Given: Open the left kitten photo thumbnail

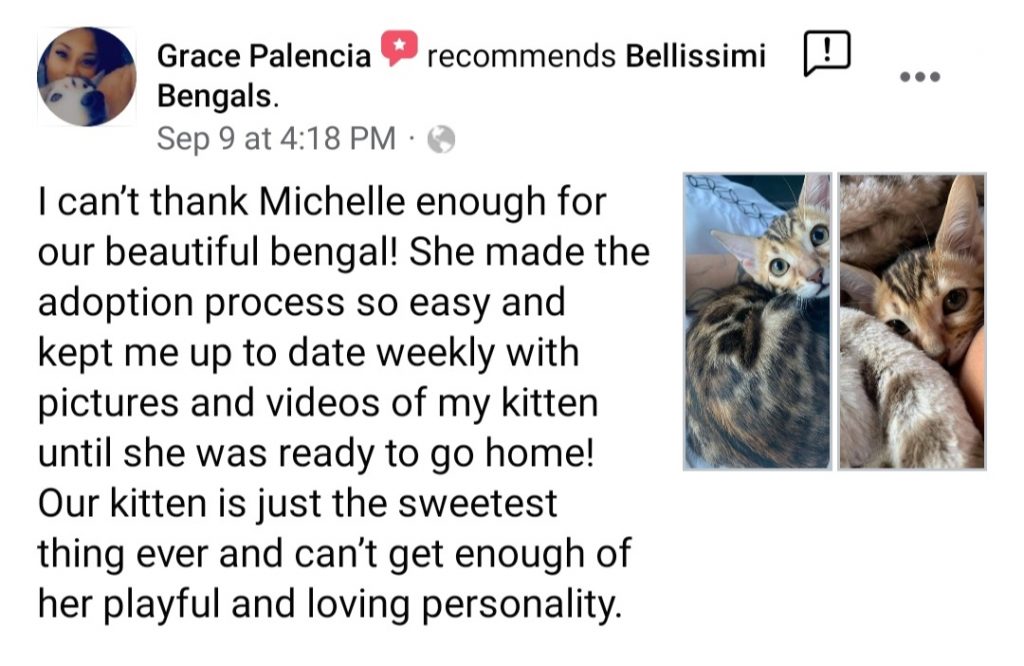Looking at the screenshot, I should (x=757, y=321).
